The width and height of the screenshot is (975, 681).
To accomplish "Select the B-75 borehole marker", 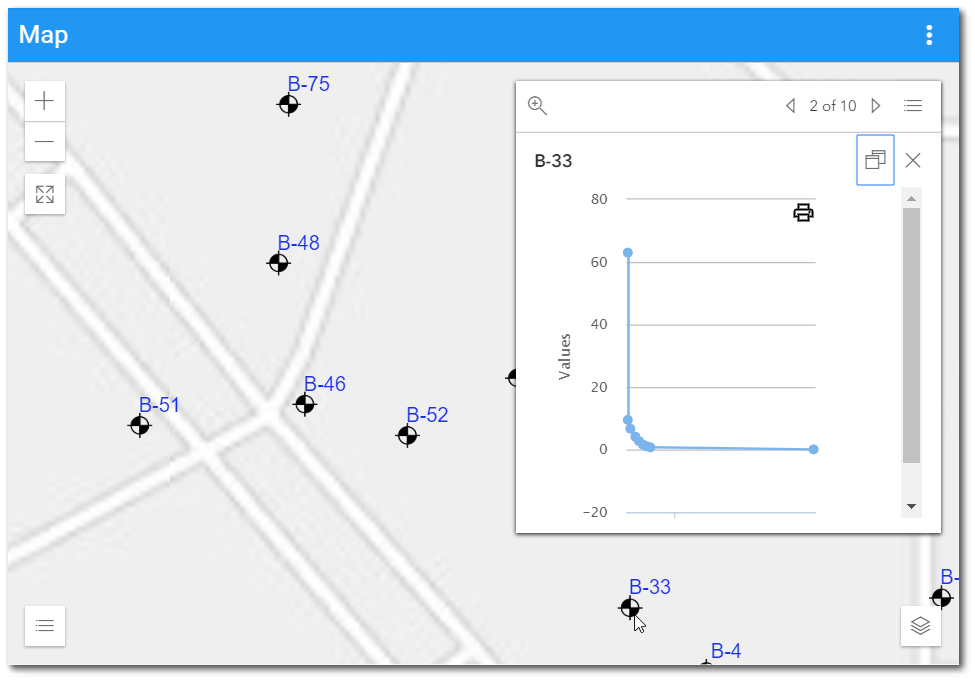I will click(288, 104).
